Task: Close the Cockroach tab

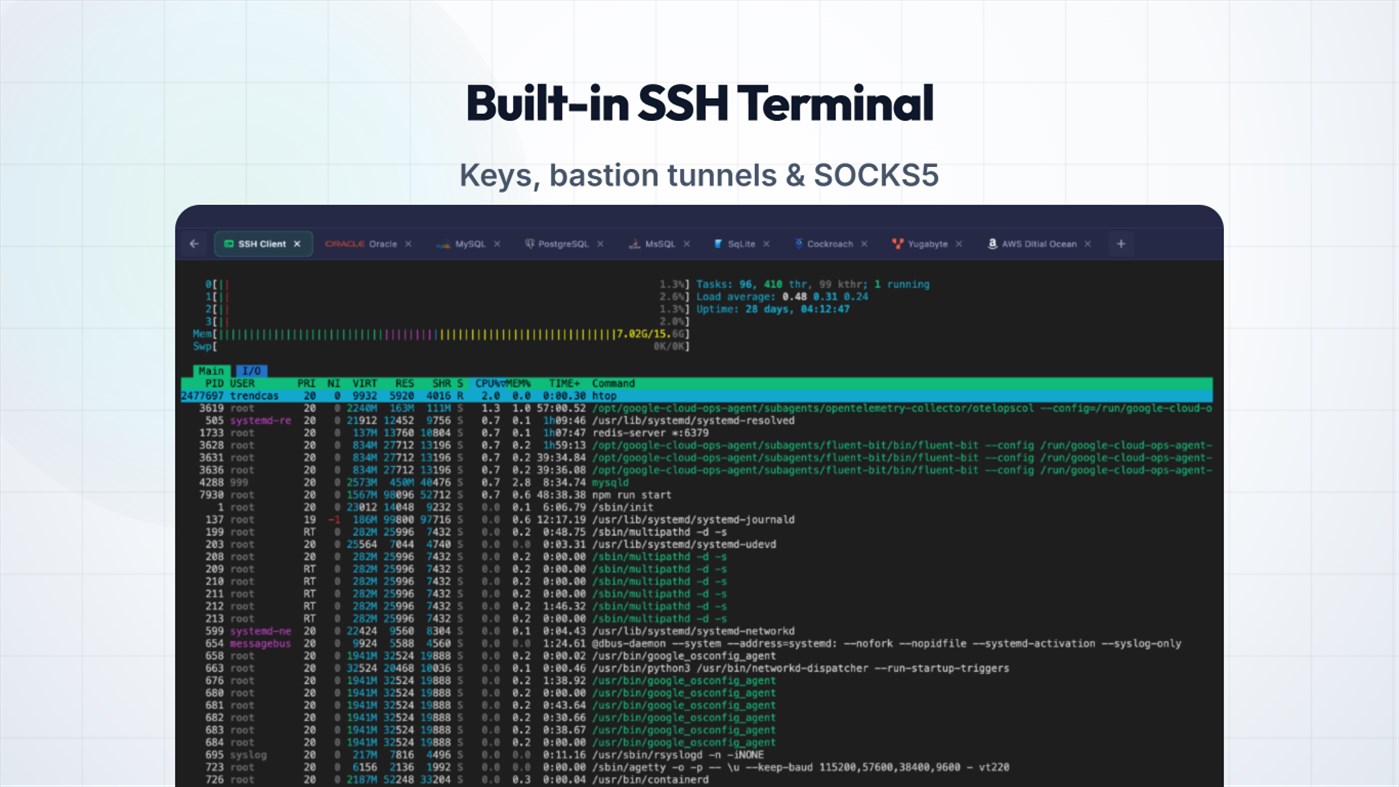Action: pyautogui.click(x=864, y=244)
